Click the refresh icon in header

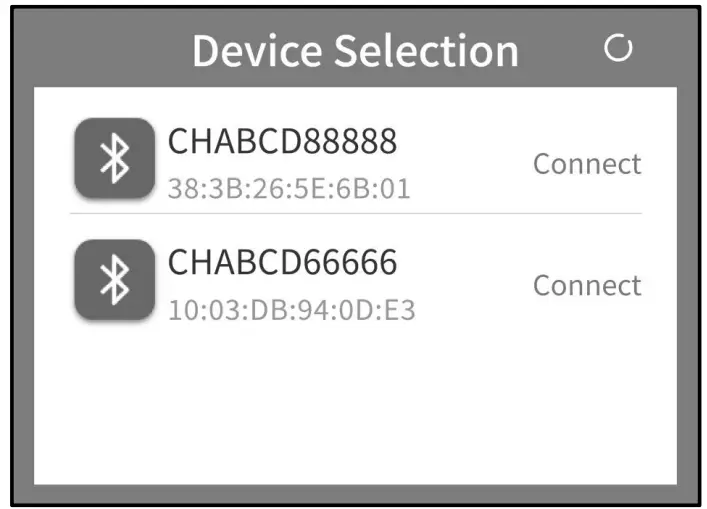pos(619,48)
